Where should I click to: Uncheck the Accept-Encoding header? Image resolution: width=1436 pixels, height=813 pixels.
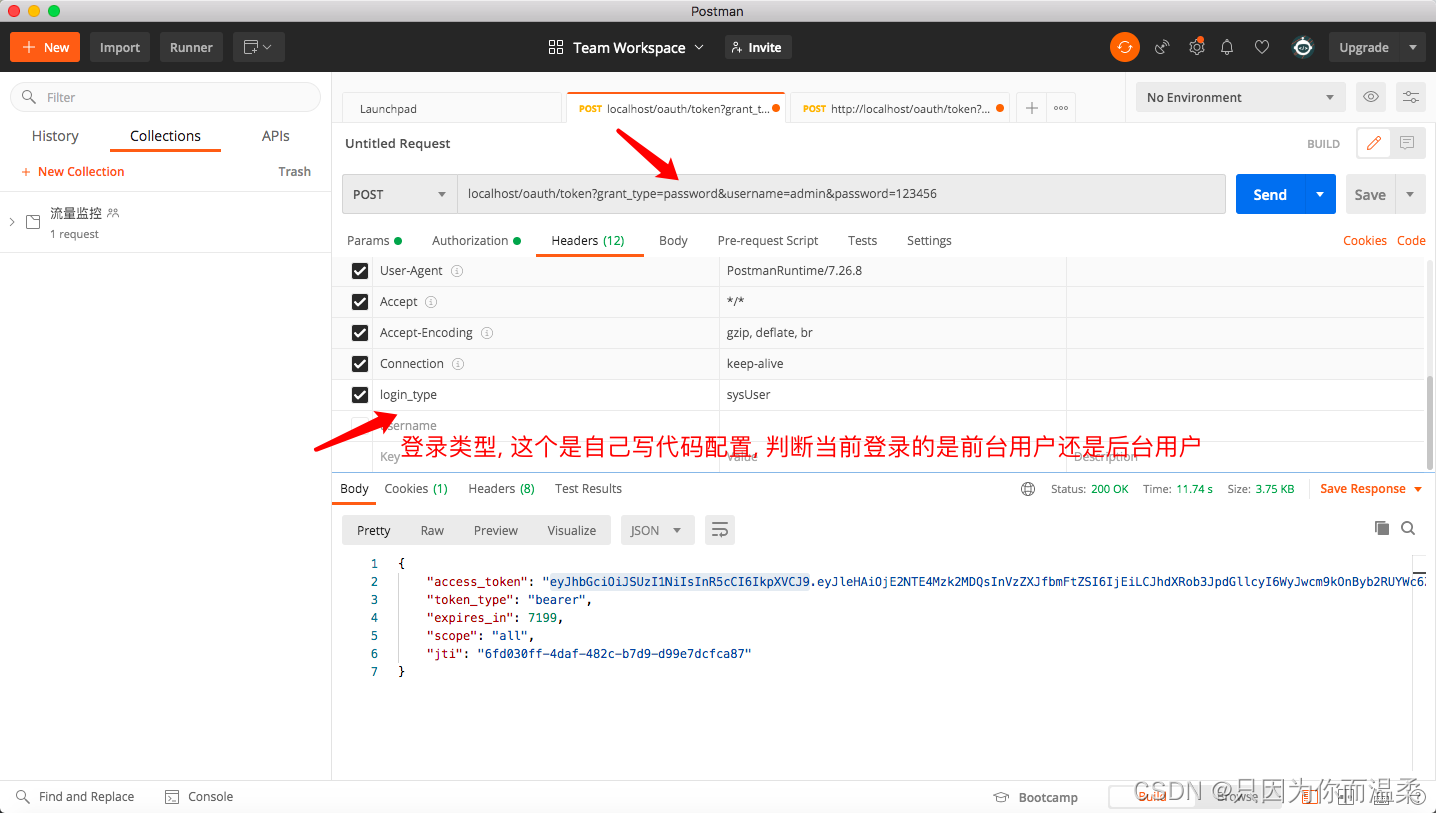point(360,333)
